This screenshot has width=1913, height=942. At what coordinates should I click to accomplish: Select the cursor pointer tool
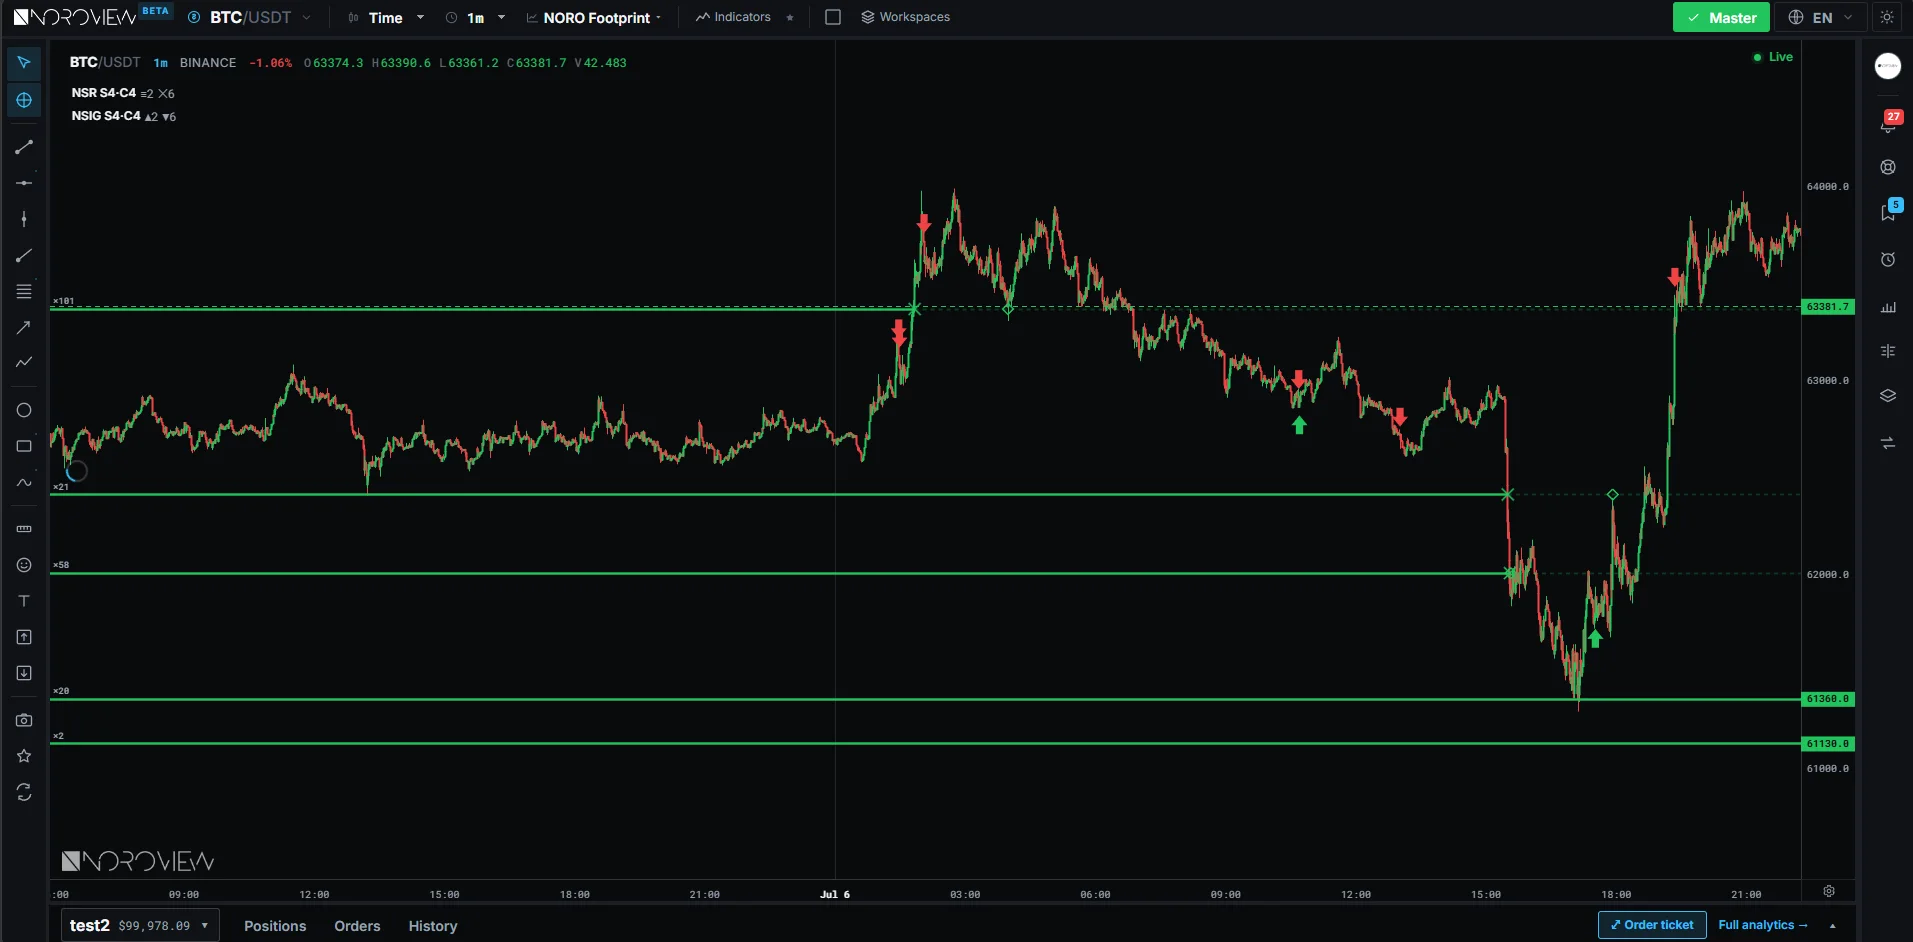click(24, 63)
